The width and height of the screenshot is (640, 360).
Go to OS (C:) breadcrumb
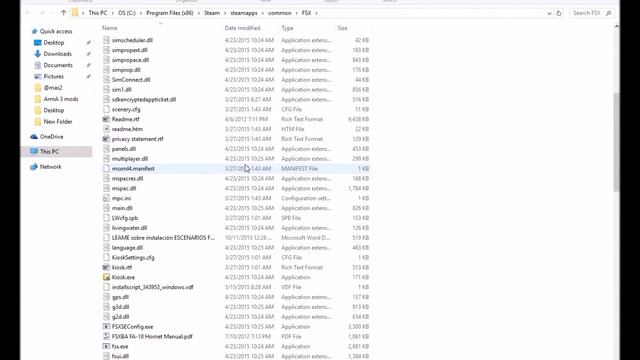pyautogui.click(x=127, y=13)
